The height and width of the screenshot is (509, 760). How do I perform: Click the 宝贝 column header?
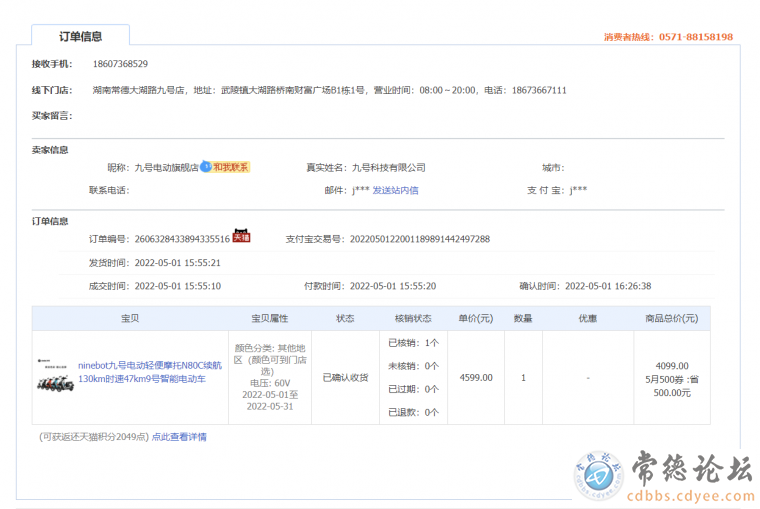[x=130, y=318]
